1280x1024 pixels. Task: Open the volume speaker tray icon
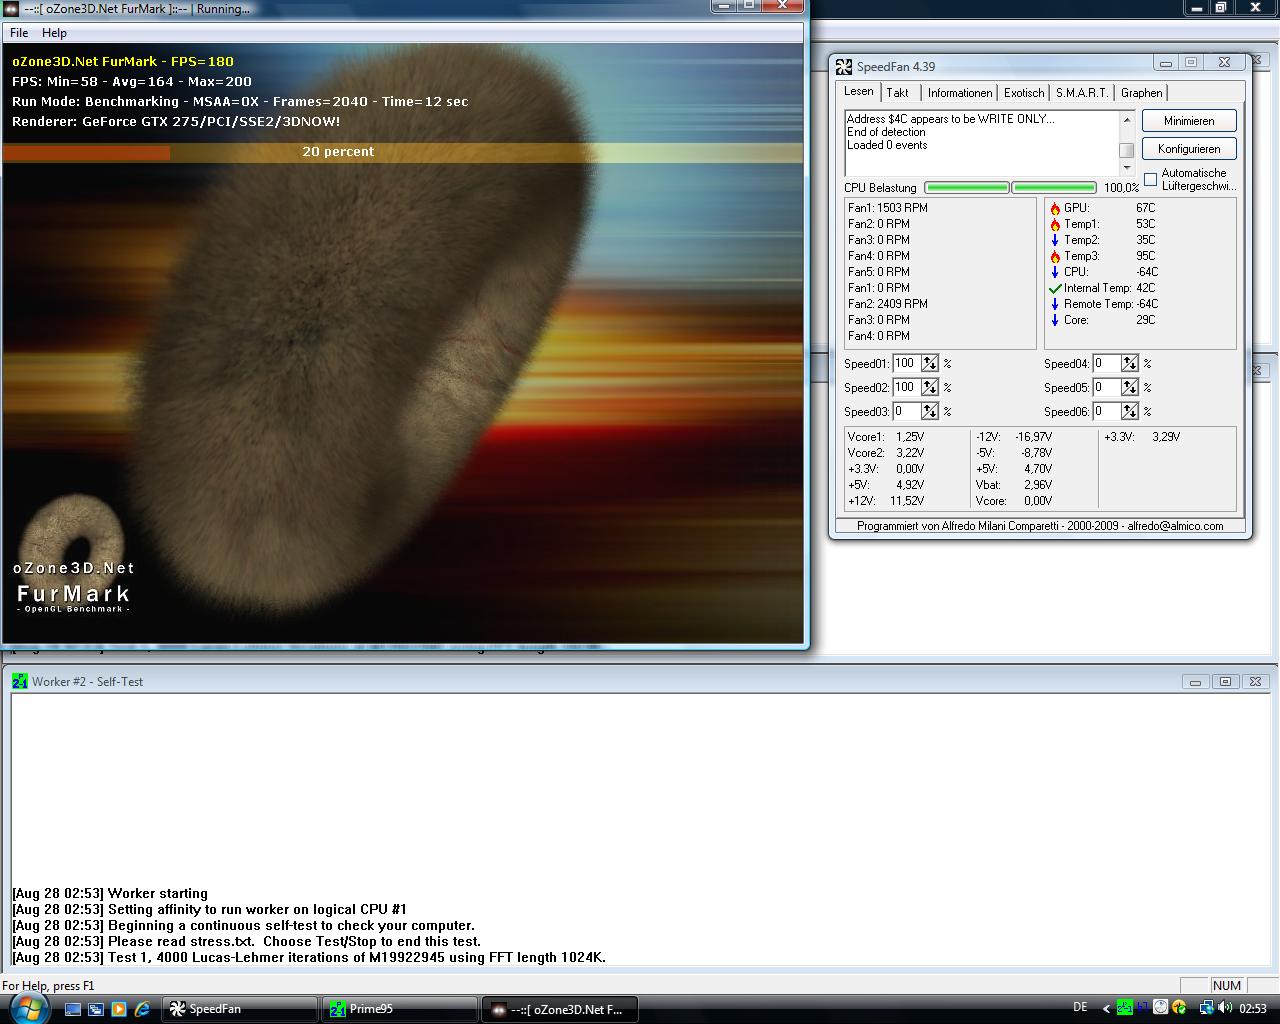(1225, 1008)
